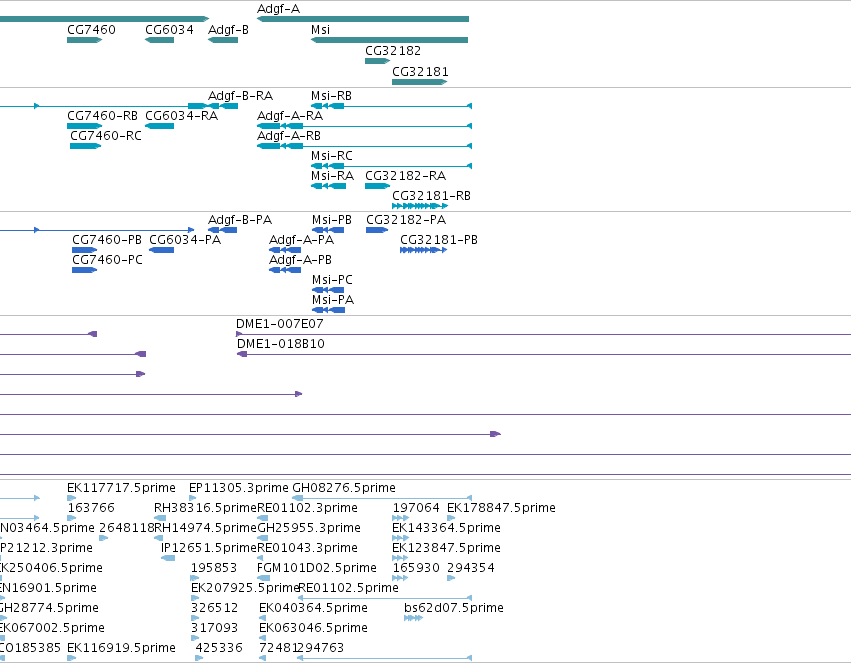Click the RE01043.3prime EST
This screenshot has height=663, width=851.
click(x=260, y=558)
